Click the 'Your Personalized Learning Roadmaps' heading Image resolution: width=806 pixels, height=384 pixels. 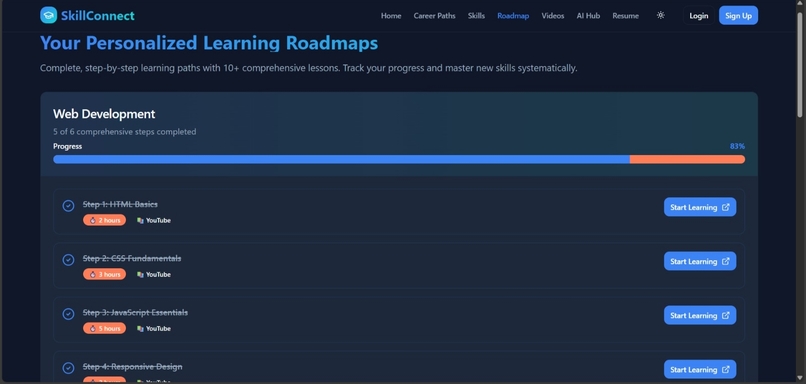[x=209, y=43]
